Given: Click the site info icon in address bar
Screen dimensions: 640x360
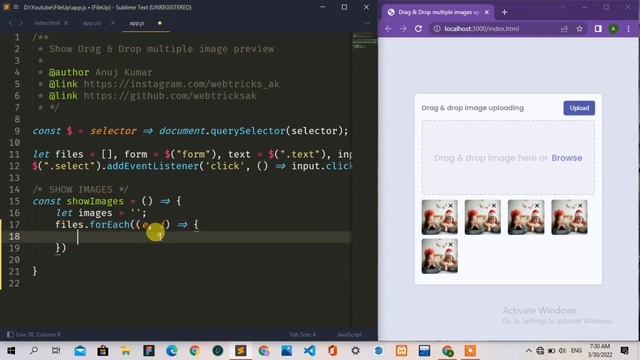Looking at the screenshot, I should (437, 29).
